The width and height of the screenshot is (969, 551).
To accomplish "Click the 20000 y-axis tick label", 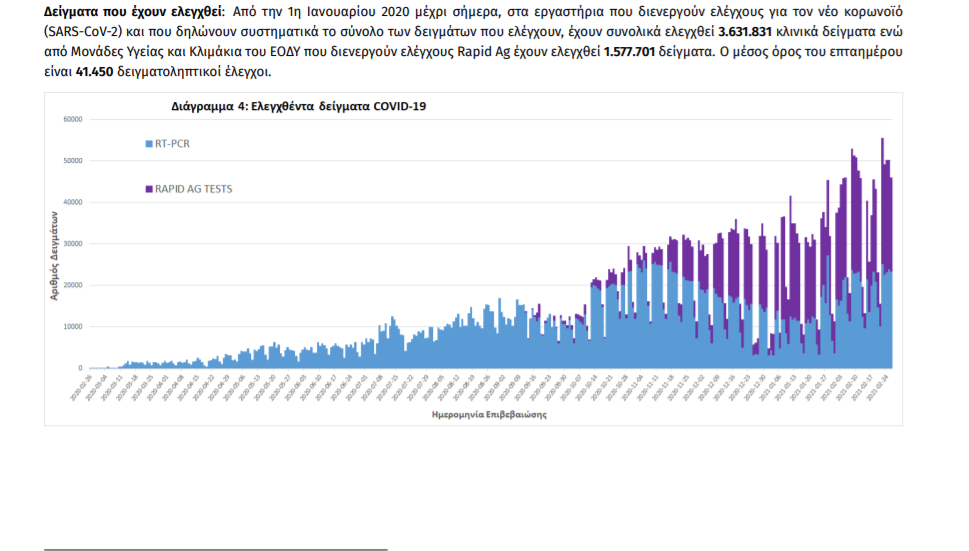I will [x=72, y=285].
